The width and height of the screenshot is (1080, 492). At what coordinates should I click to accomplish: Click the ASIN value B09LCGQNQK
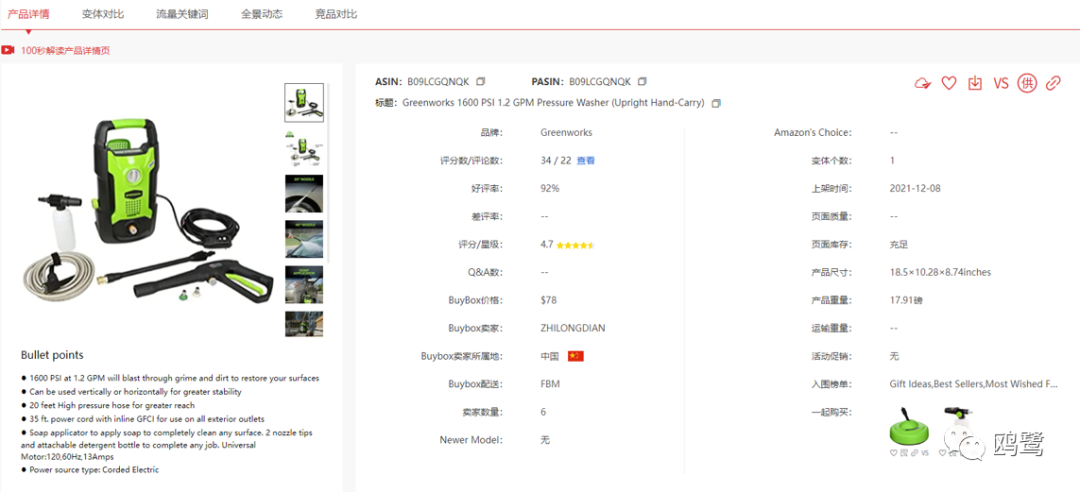point(438,81)
